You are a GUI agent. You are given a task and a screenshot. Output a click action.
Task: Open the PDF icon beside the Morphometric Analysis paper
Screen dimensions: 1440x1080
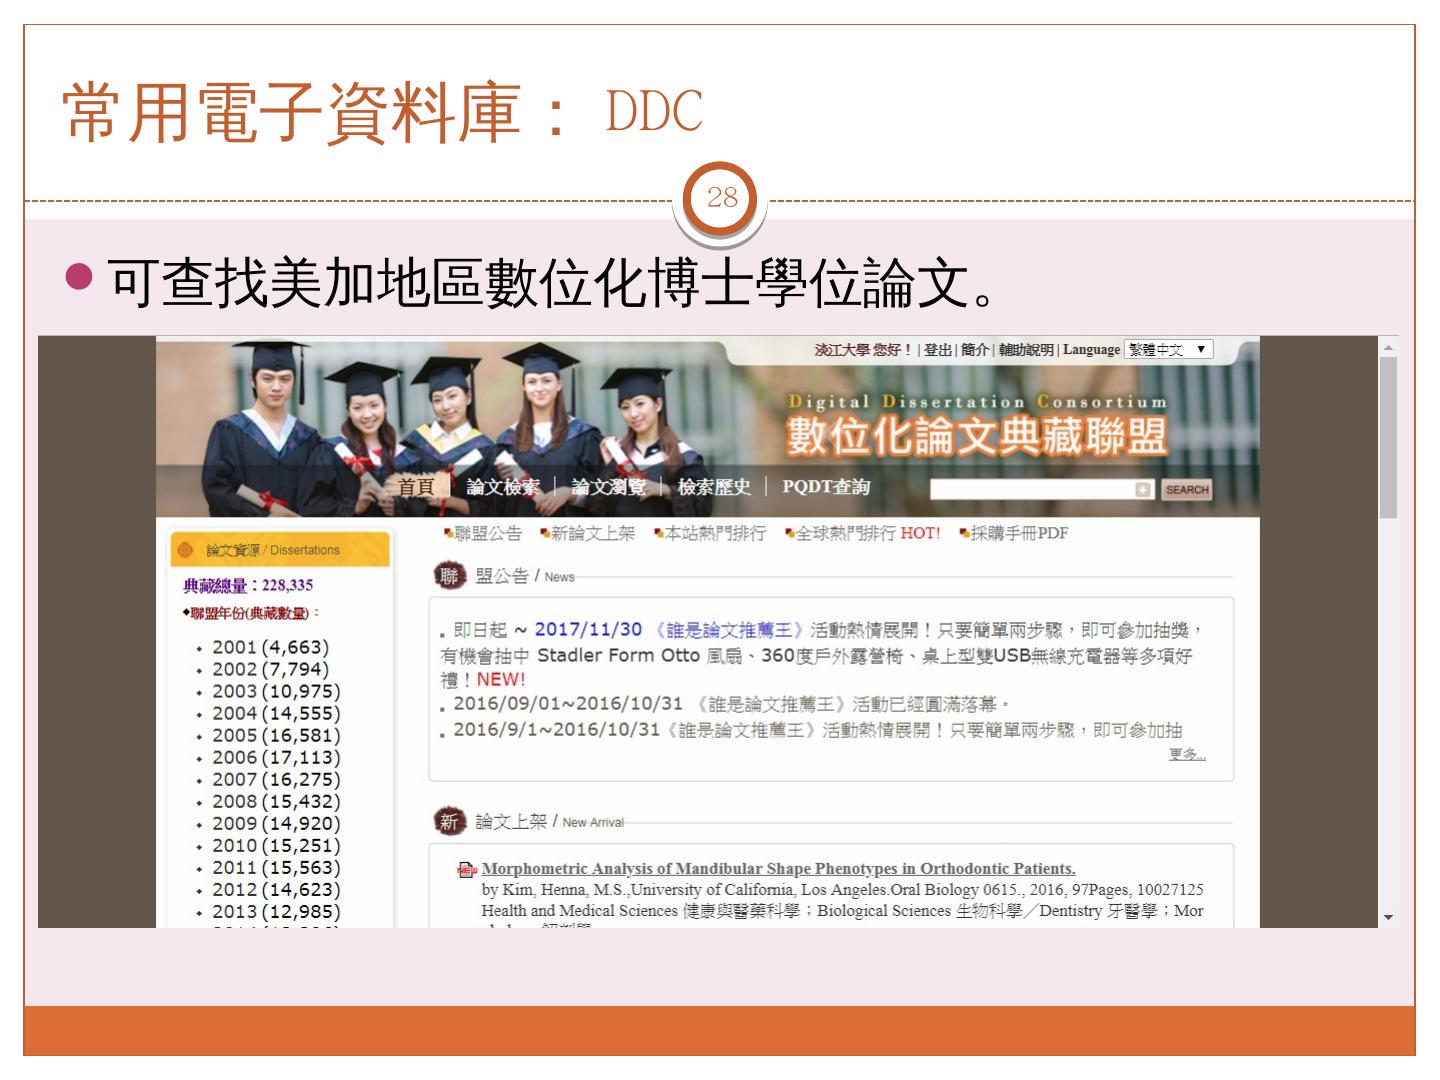pos(466,870)
